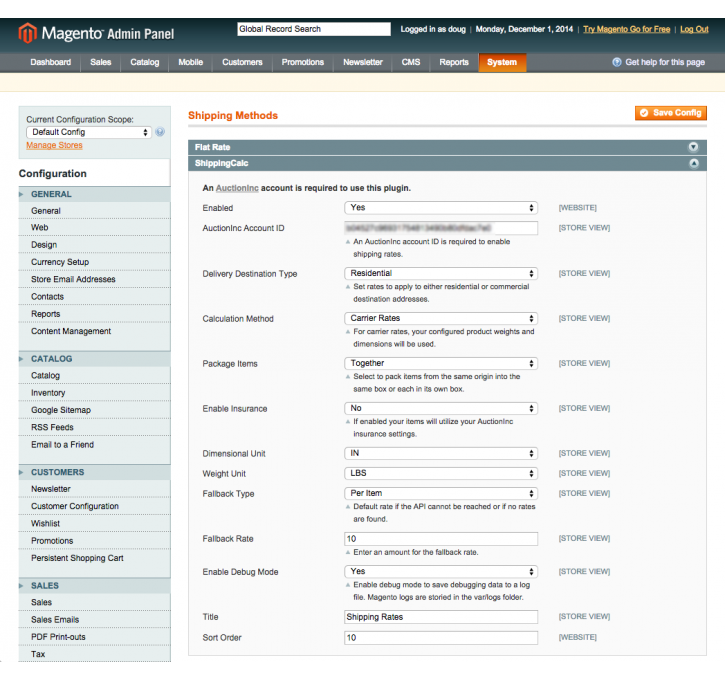Expand the Flat Rate section arrow
The width and height of the screenshot is (725, 680).
(693, 147)
